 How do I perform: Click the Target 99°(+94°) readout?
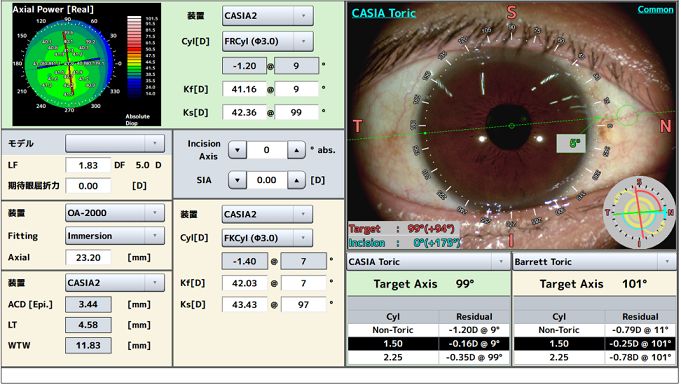(402, 229)
